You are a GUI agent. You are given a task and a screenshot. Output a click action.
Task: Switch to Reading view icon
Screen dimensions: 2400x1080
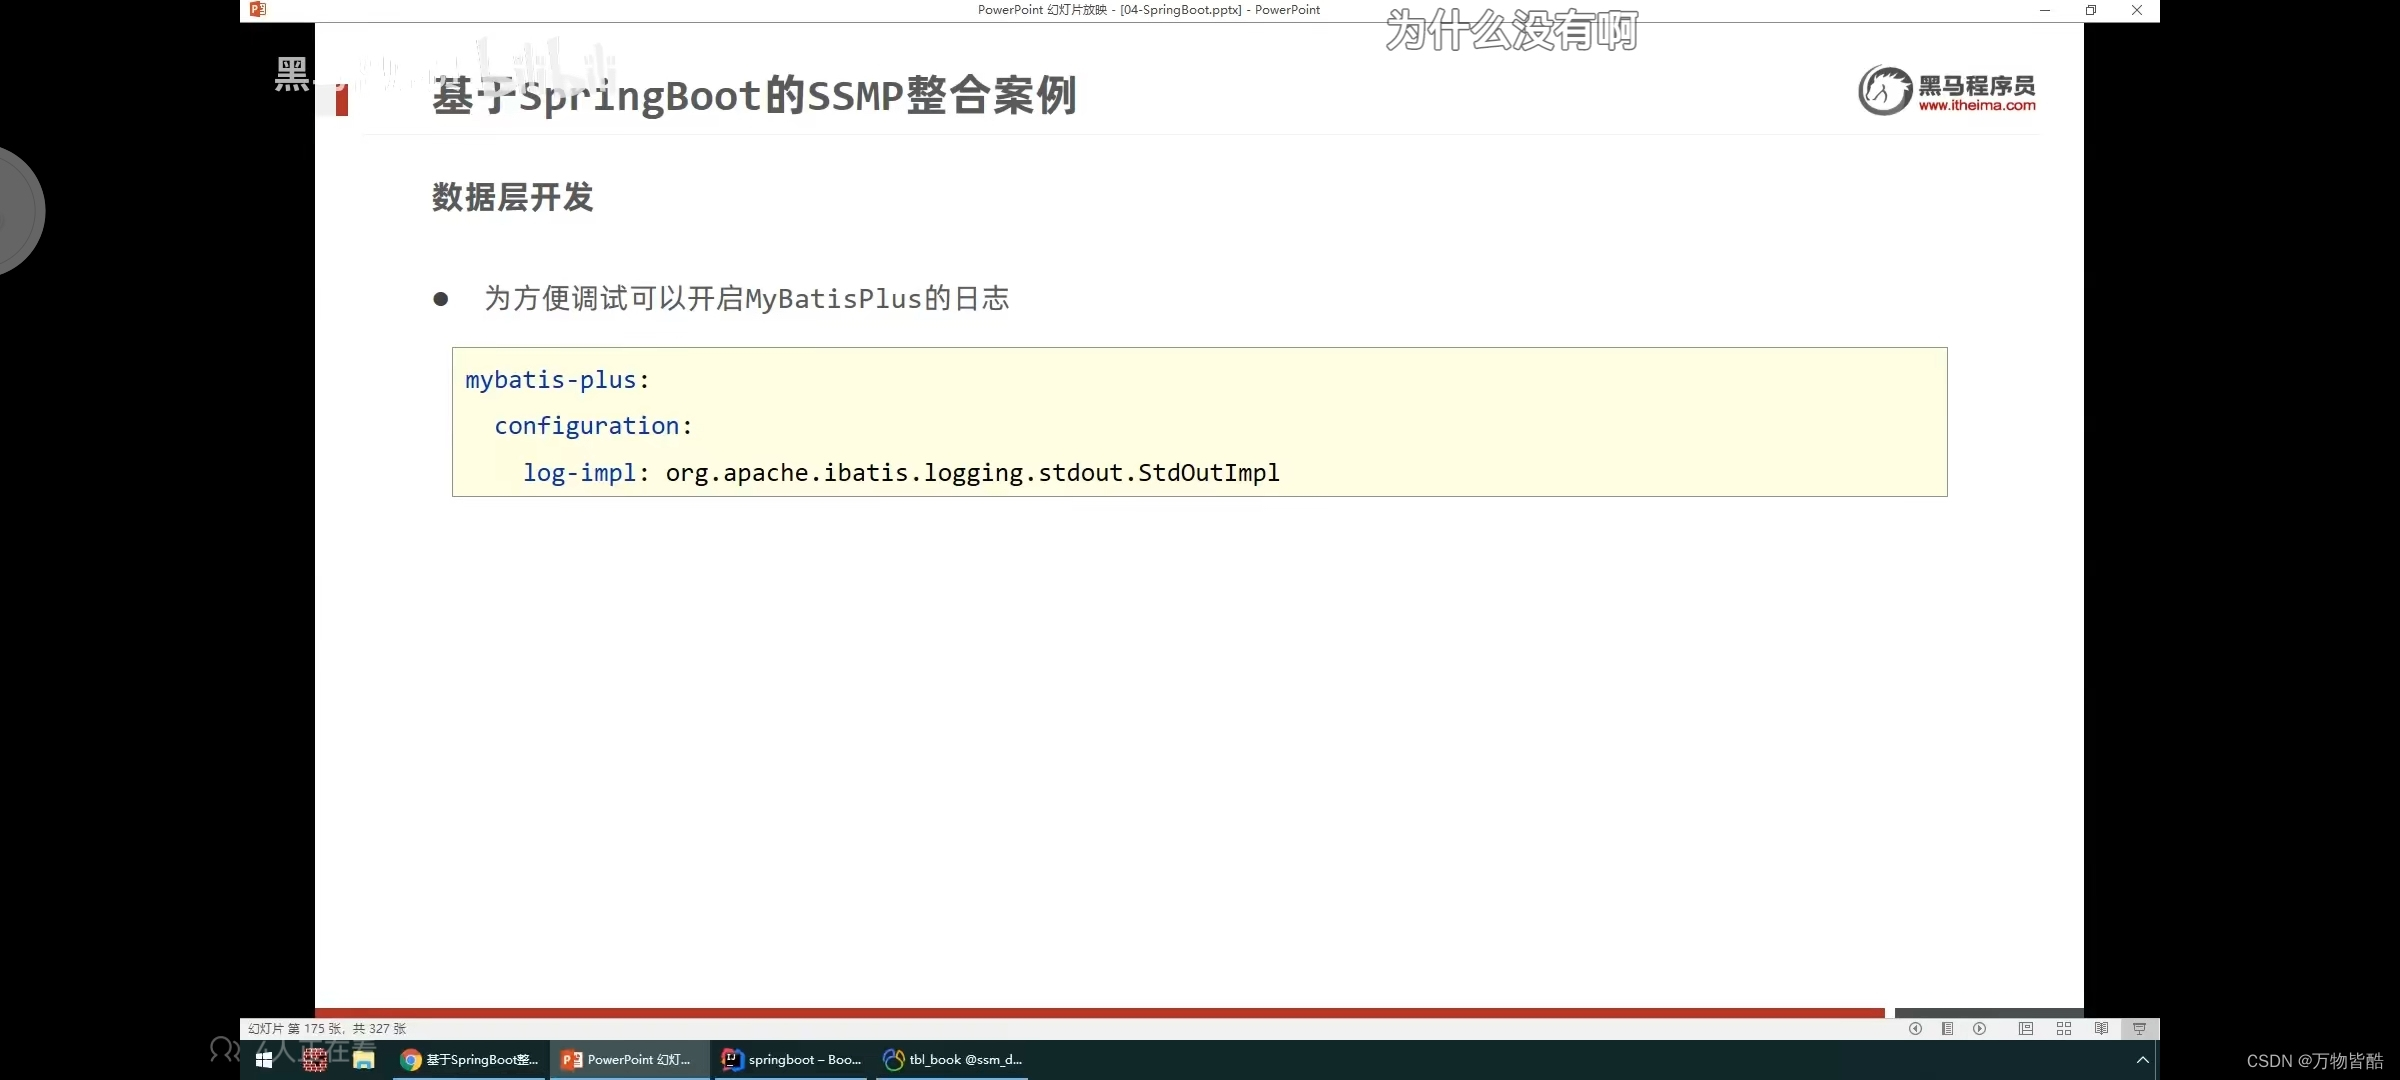coord(2101,1028)
